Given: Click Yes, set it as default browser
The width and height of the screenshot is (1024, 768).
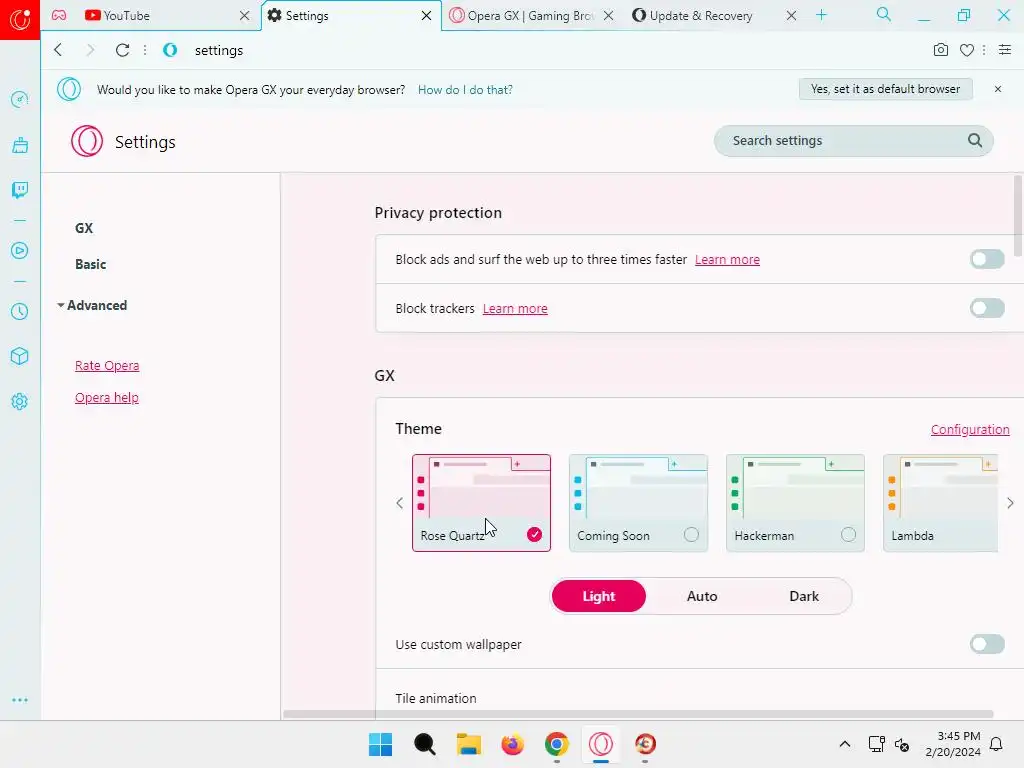Looking at the screenshot, I should click(886, 89).
